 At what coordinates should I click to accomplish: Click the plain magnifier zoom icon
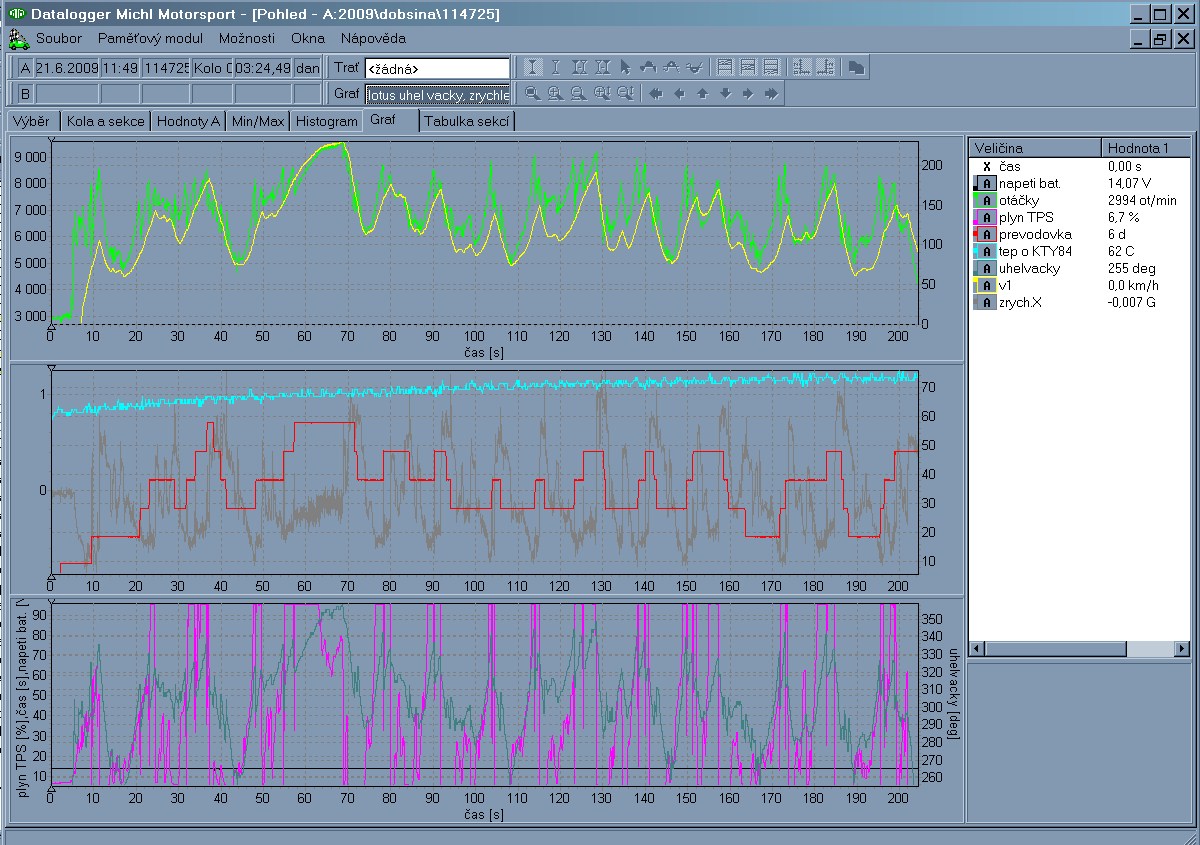tap(534, 94)
